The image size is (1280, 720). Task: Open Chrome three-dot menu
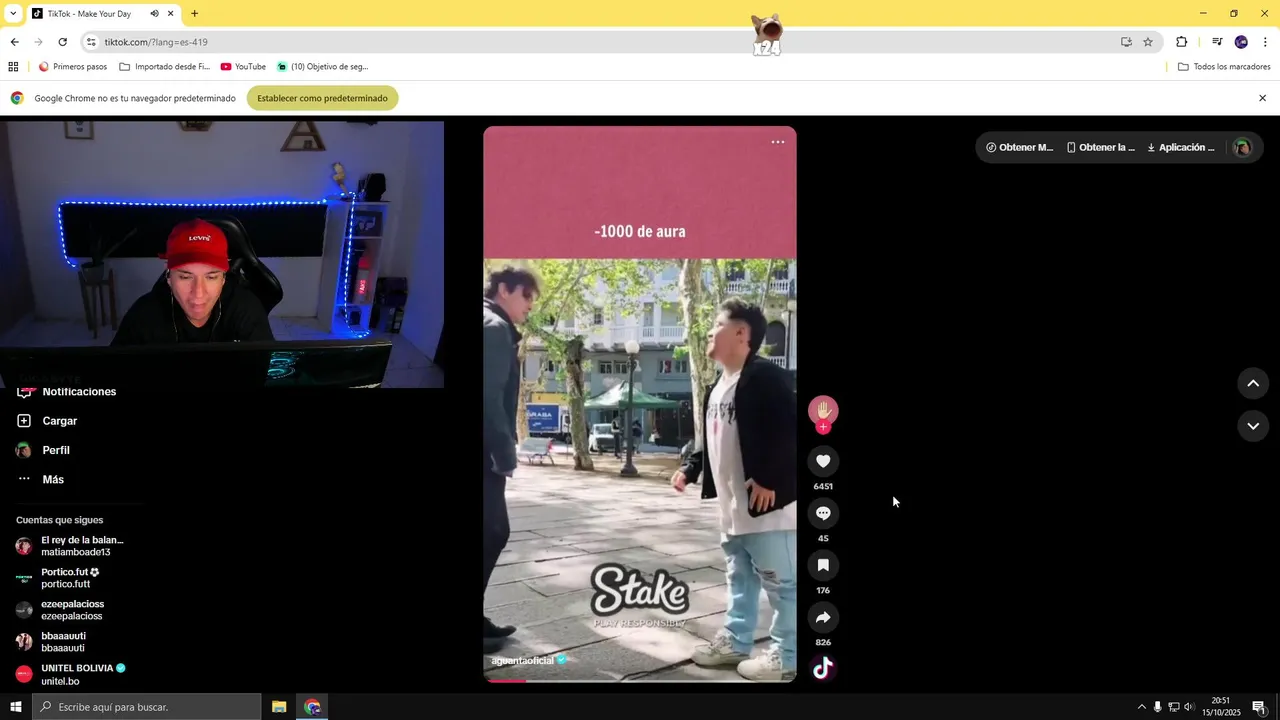coord(1265,42)
